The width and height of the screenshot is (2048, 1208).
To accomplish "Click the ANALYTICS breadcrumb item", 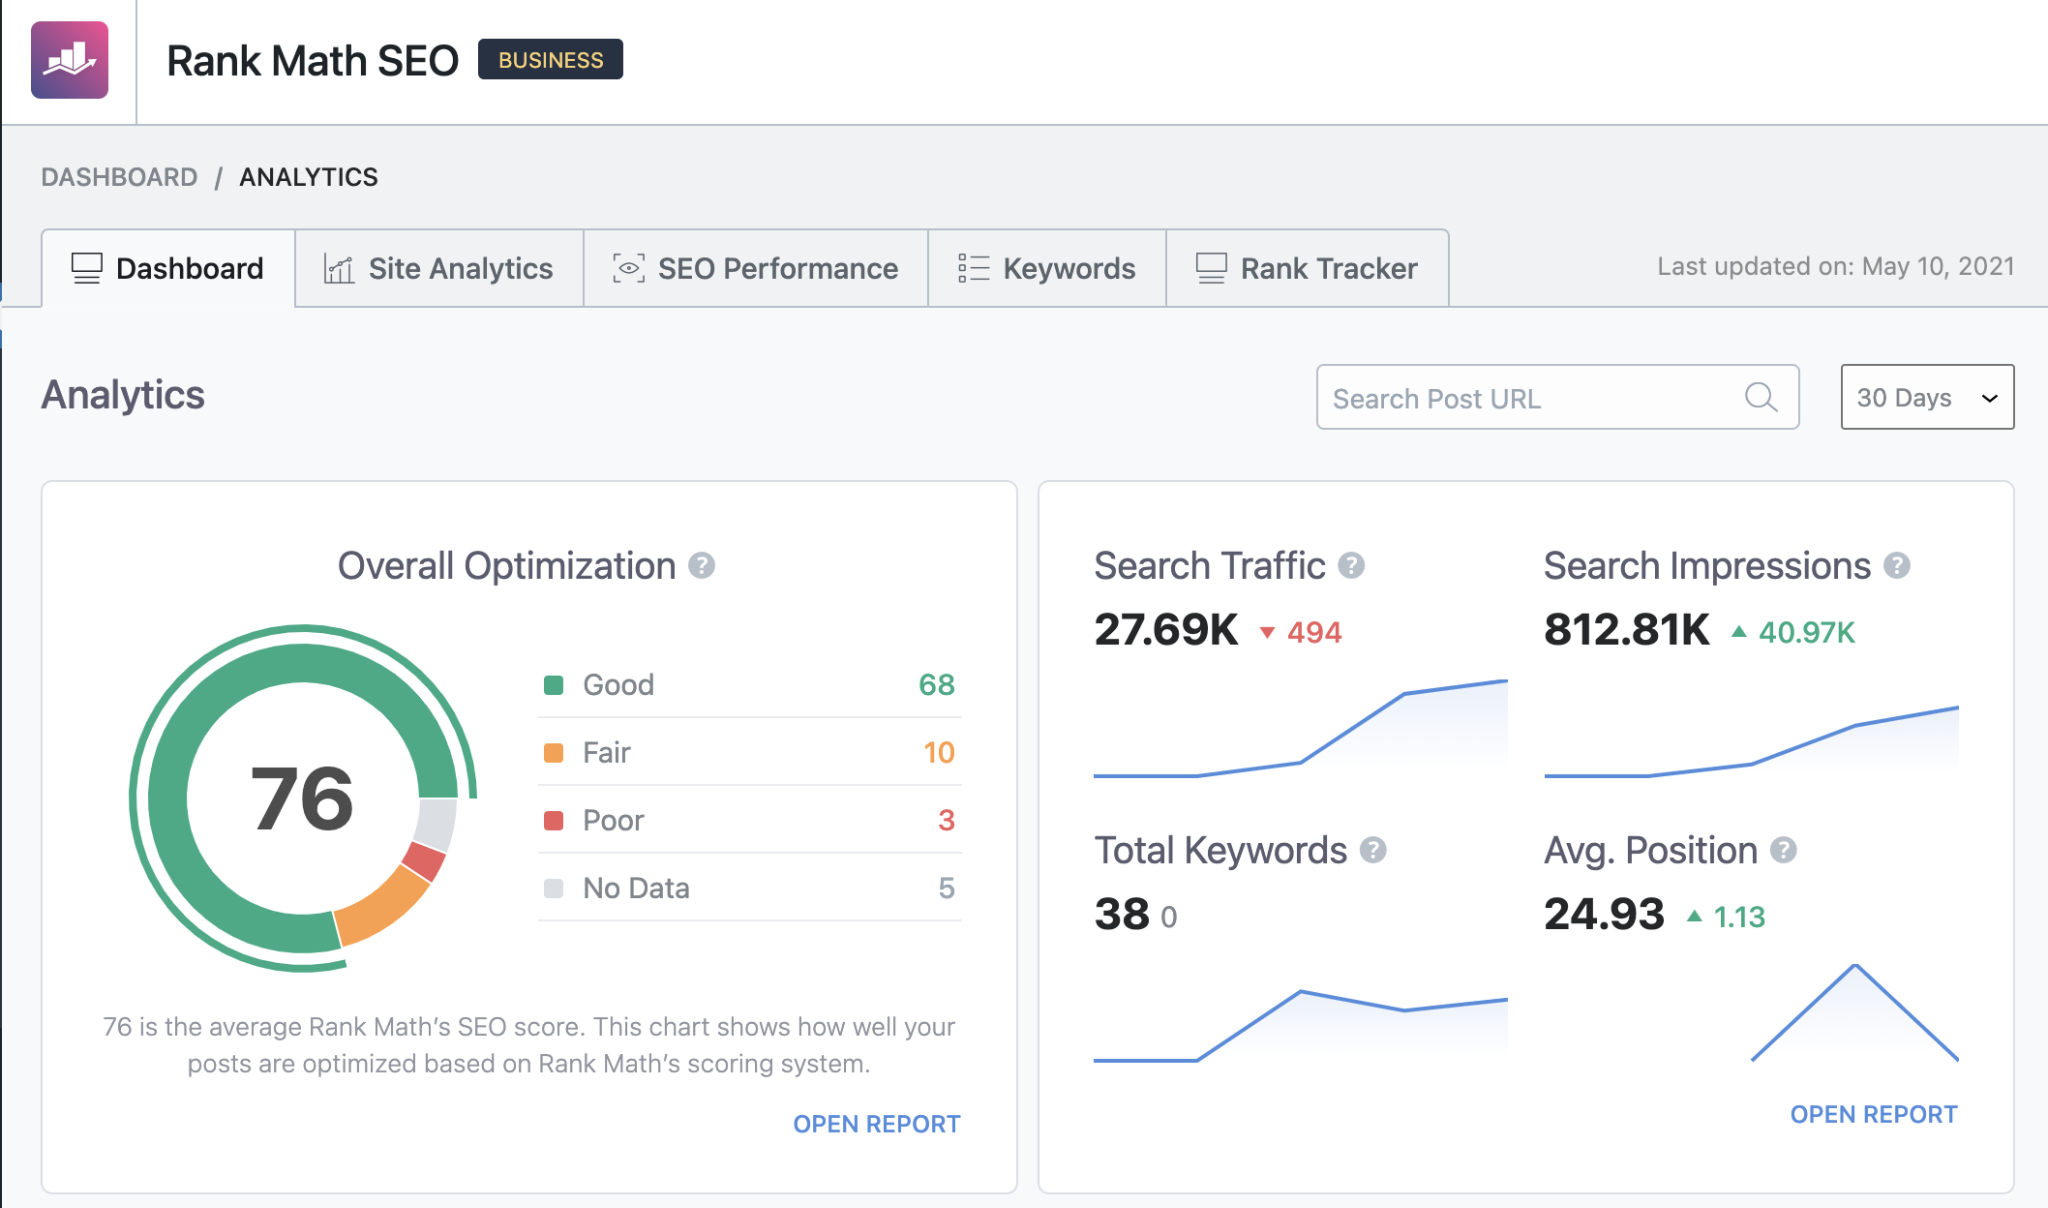I will [308, 177].
